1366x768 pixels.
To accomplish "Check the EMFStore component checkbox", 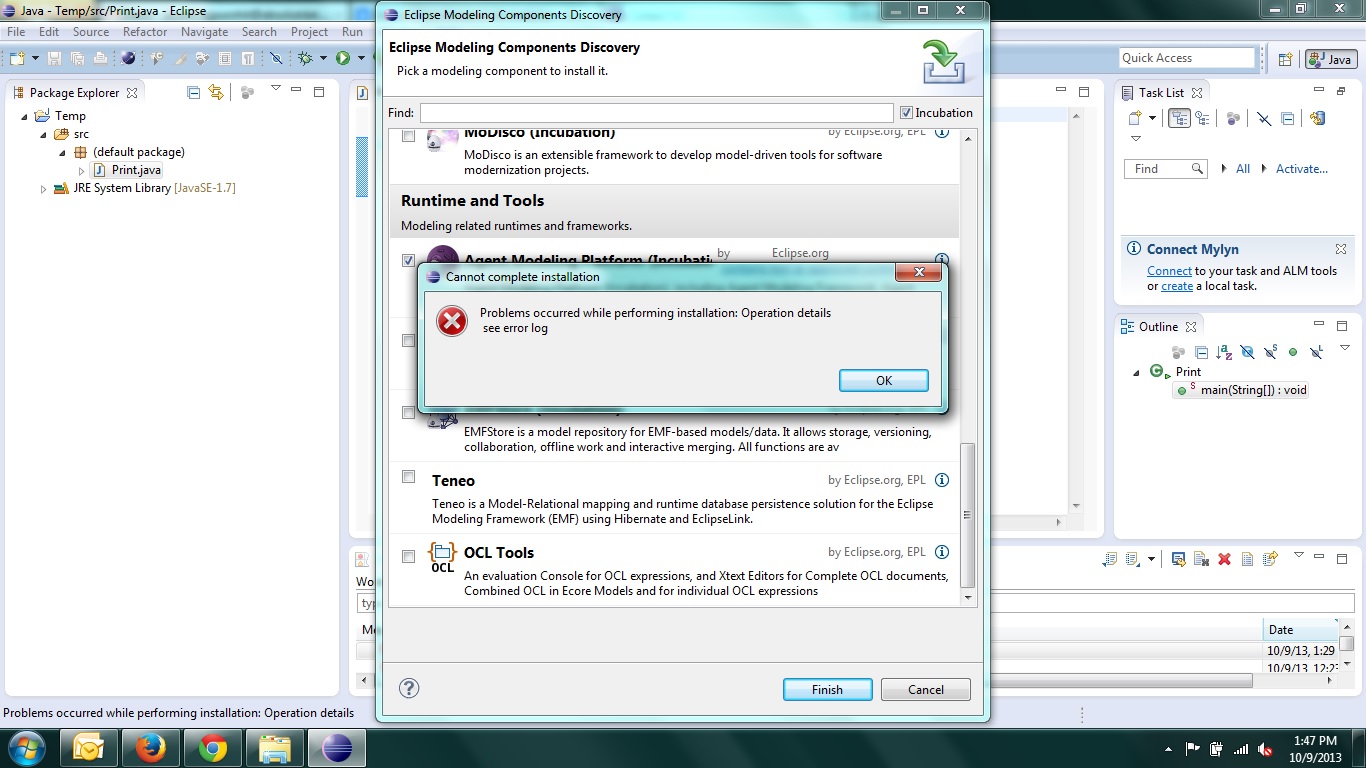I will 408,412.
